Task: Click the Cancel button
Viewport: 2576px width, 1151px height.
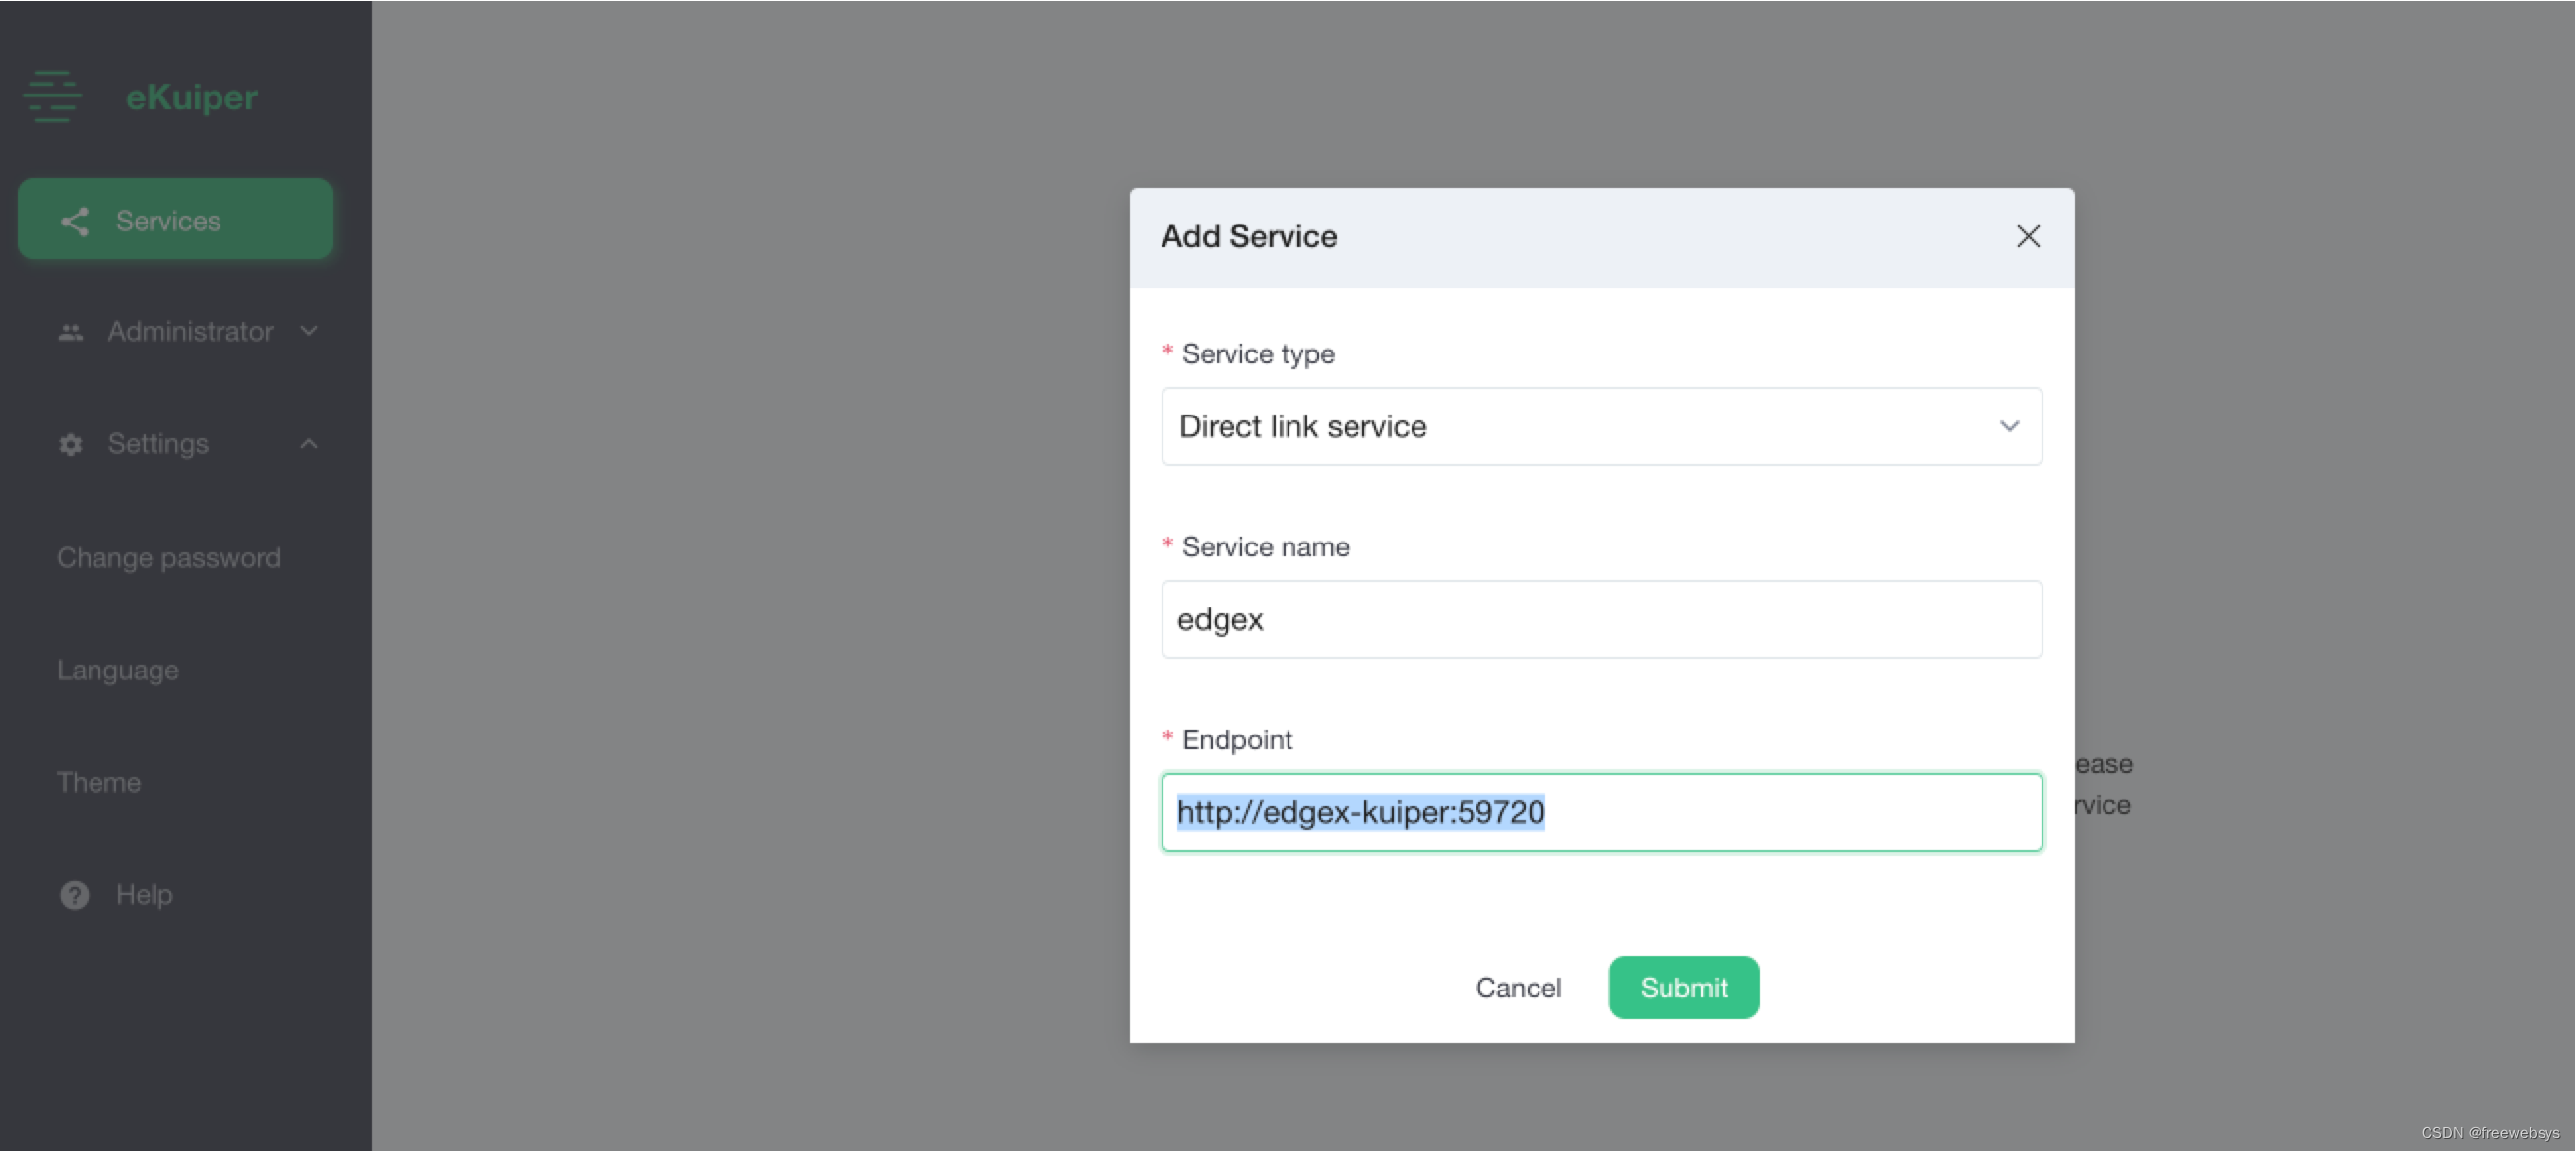Action: tap(1517, 987)
